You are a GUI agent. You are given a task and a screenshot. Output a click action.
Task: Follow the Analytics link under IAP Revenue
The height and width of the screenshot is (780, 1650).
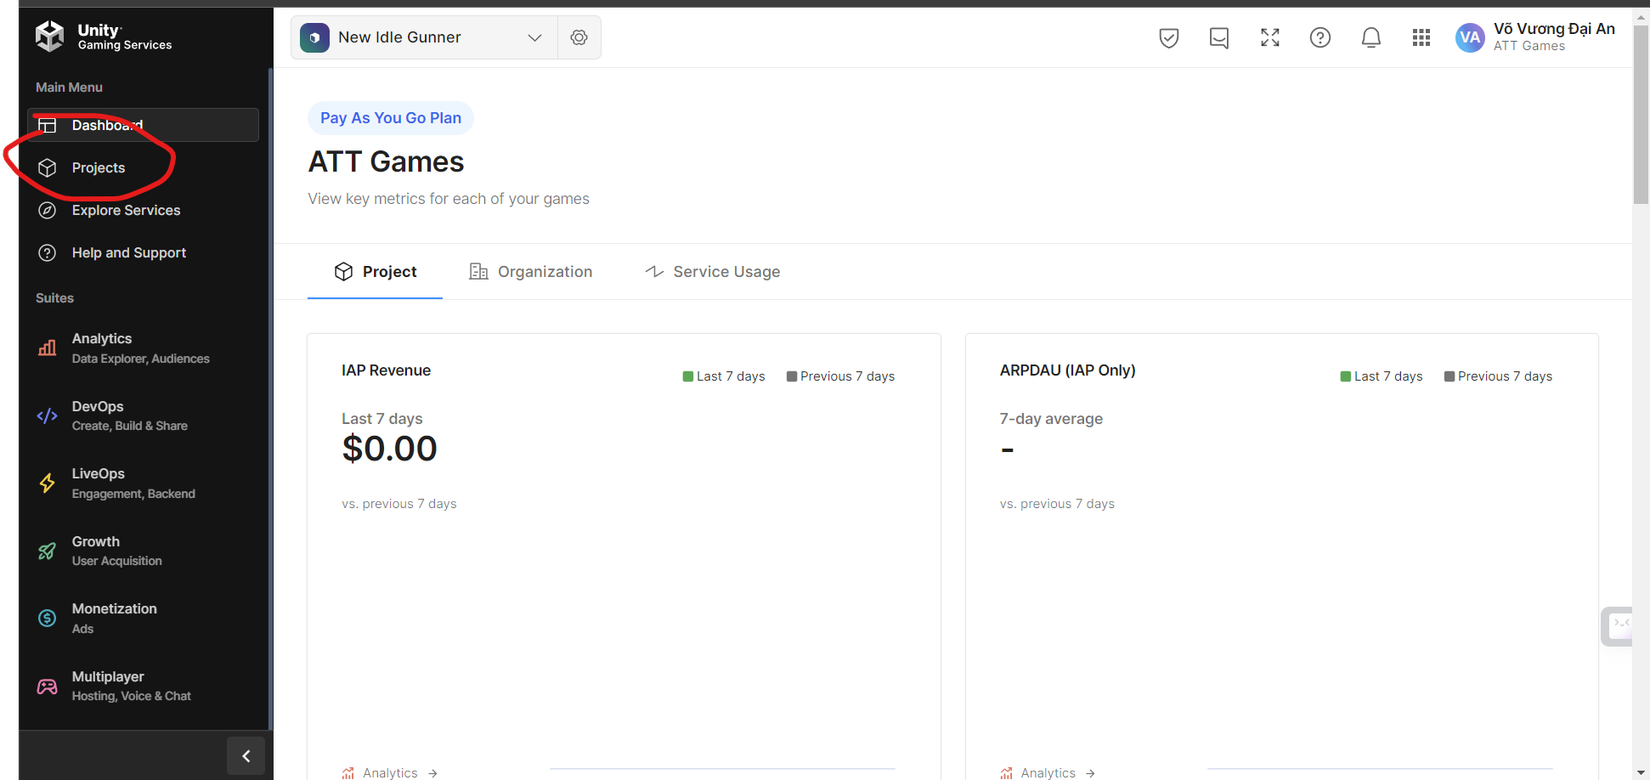click(x=390, y=773)
